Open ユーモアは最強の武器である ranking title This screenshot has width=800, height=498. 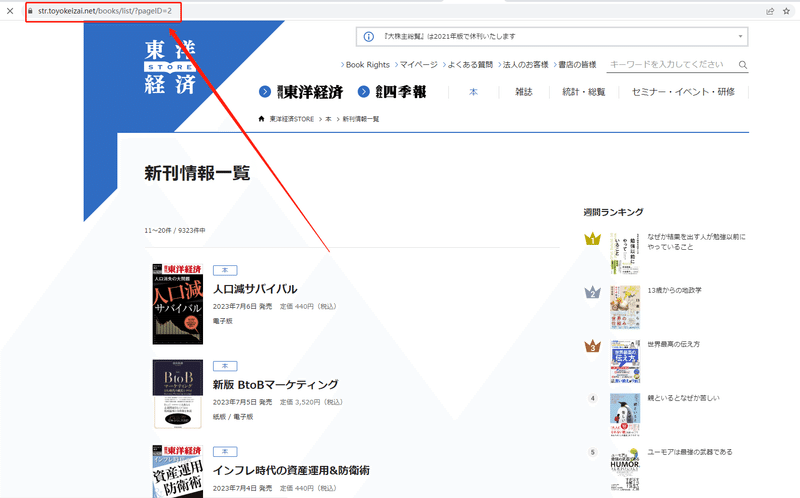pos(690,452)
